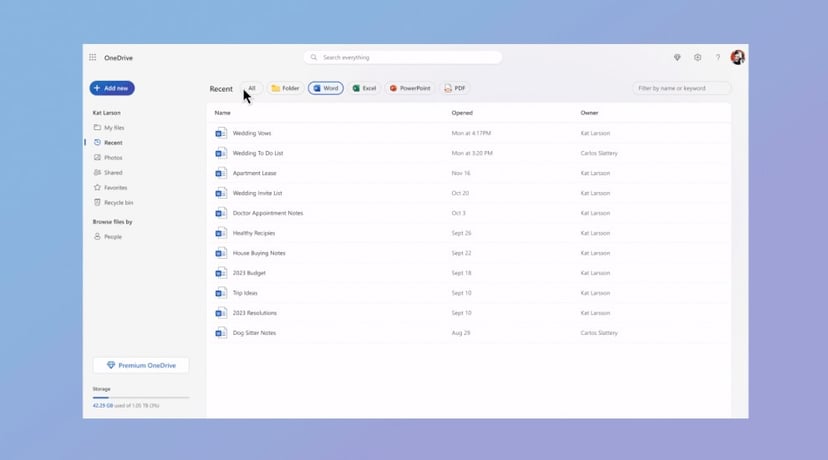The image size is (828, 460).
Task: Click Word icon of Wedding Vows
Action: click(x=221, y=133)
